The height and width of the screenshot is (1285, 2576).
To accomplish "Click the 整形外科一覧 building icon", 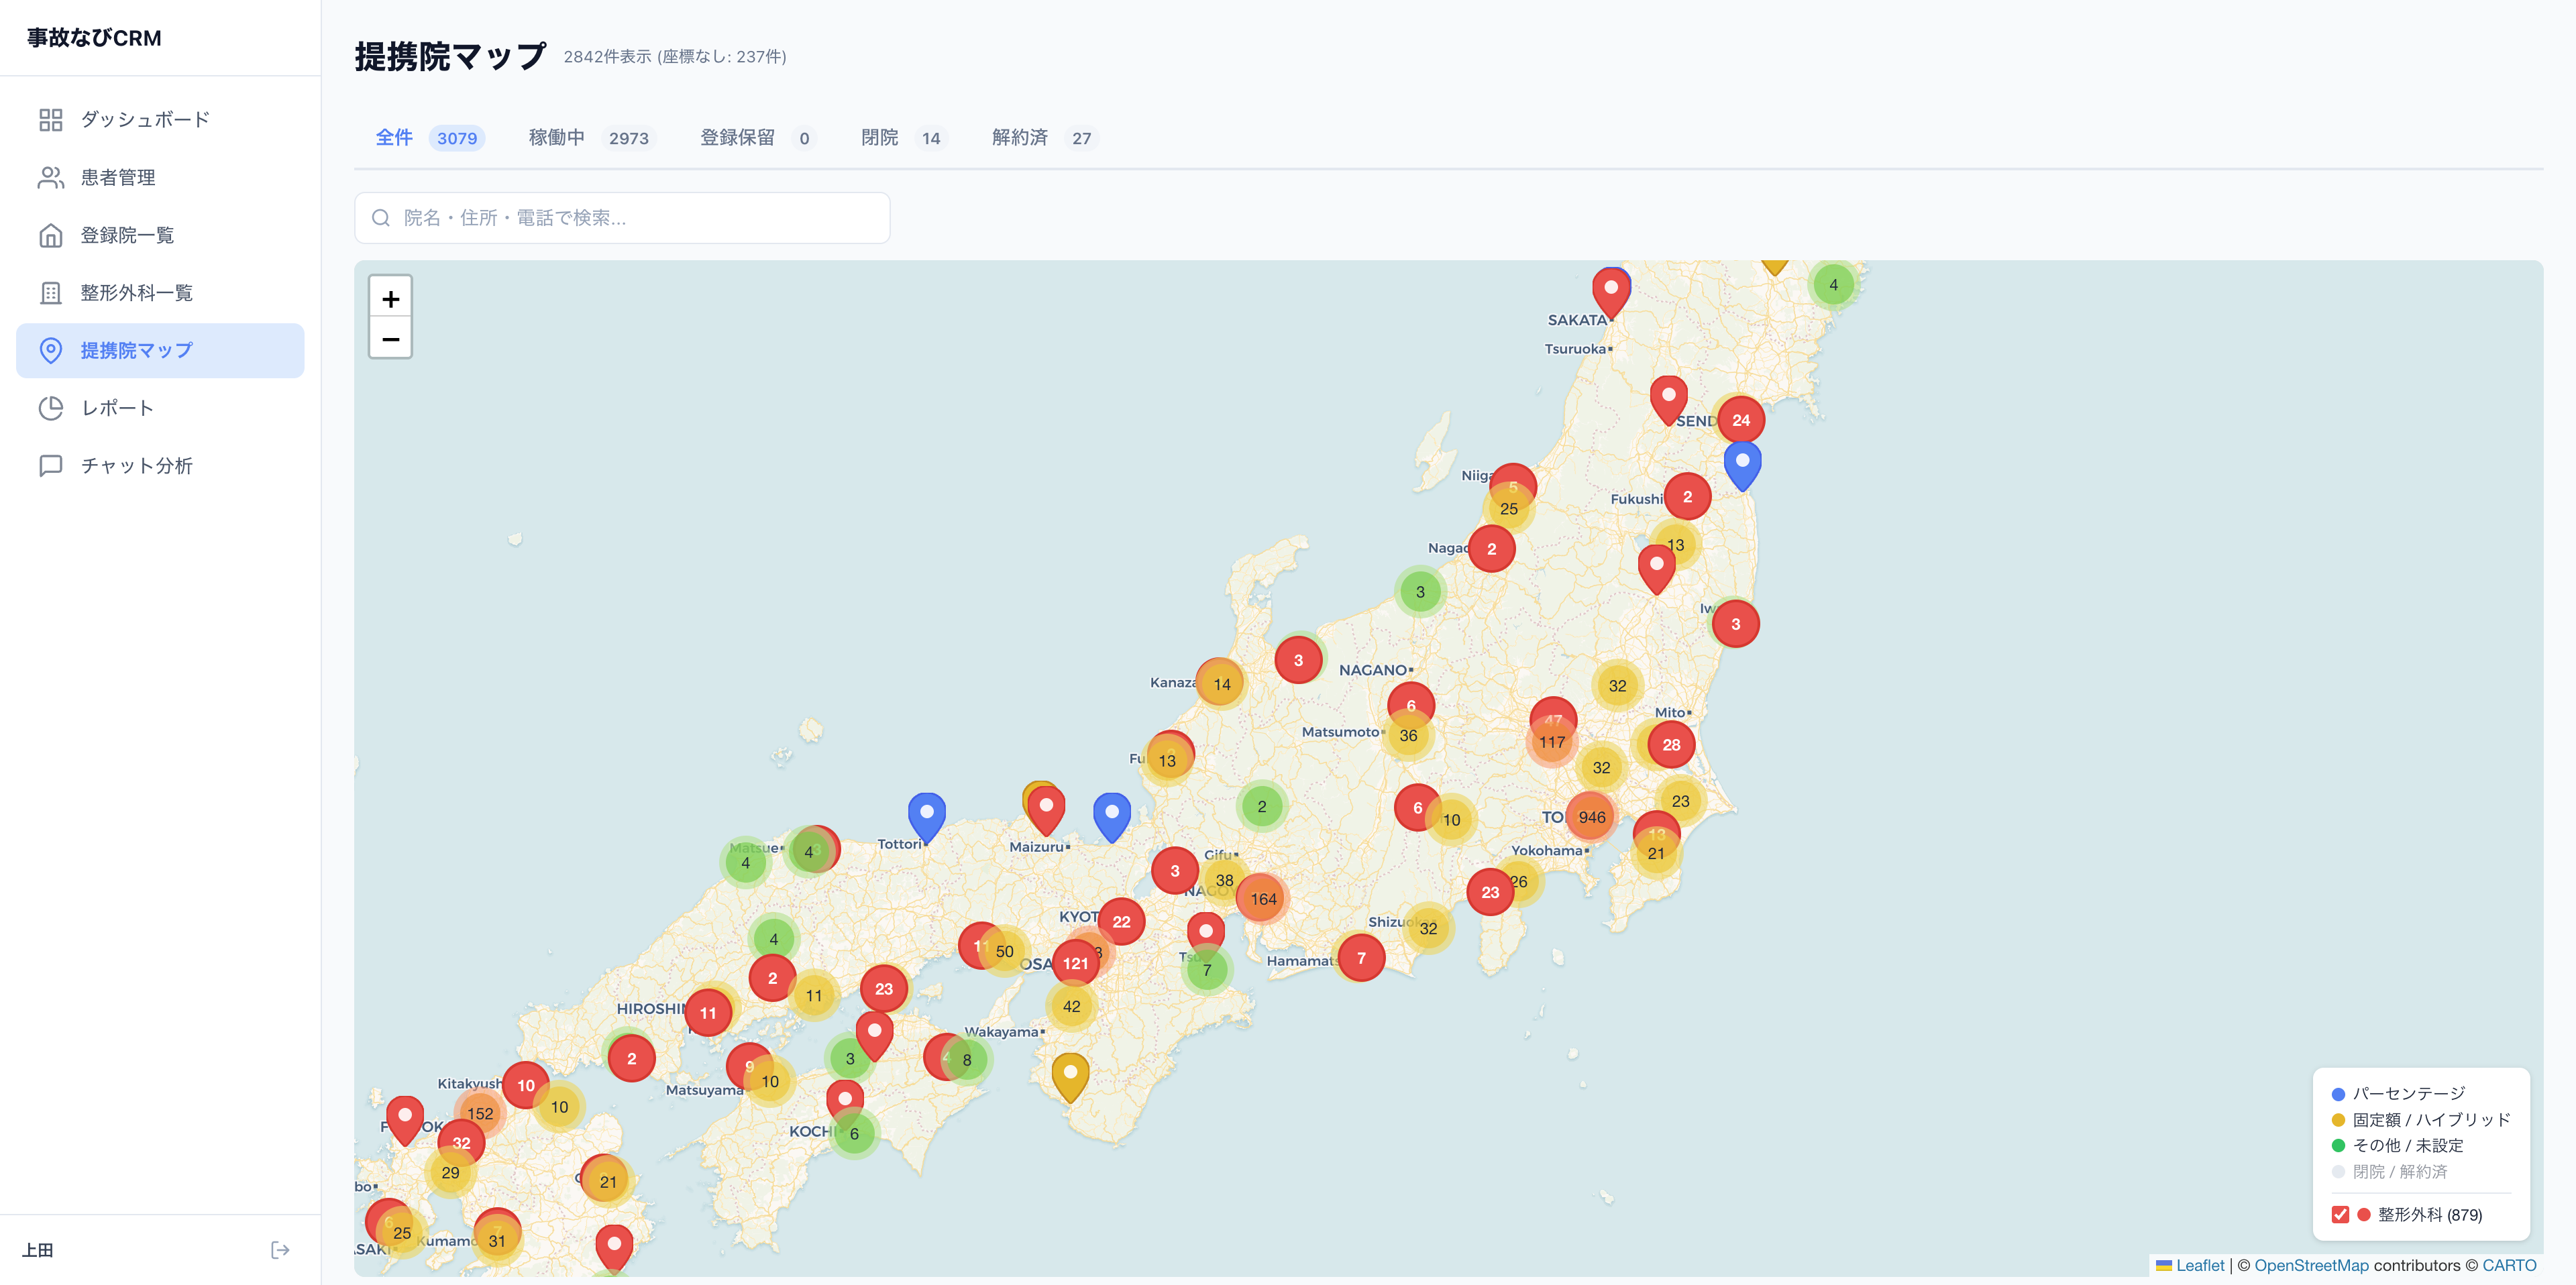I will (50, 293).
